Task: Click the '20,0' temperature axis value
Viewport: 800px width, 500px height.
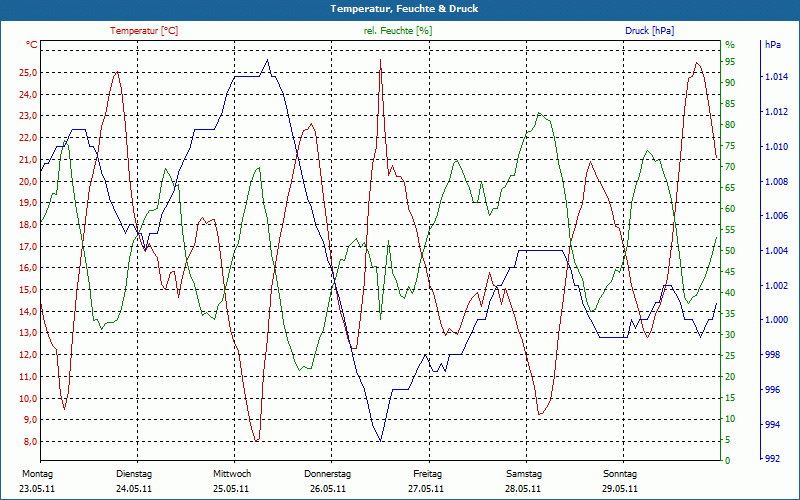Action: pos(28,181)
